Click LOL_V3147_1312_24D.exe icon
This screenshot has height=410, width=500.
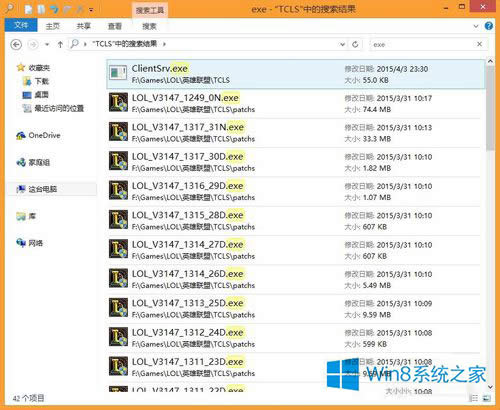click(x=118, y=337)
